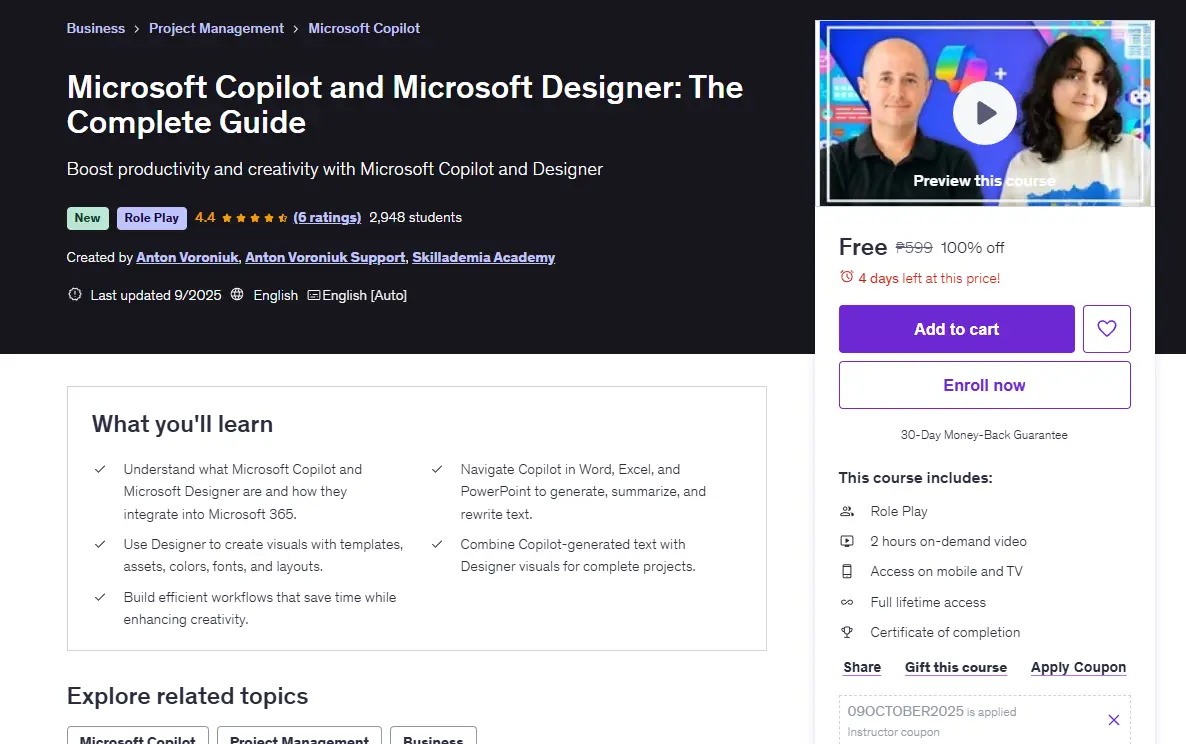Screen dimensions: 1186x744
Task: Click the 'What you'll learn' heading
Action: [x=182, y=424]
